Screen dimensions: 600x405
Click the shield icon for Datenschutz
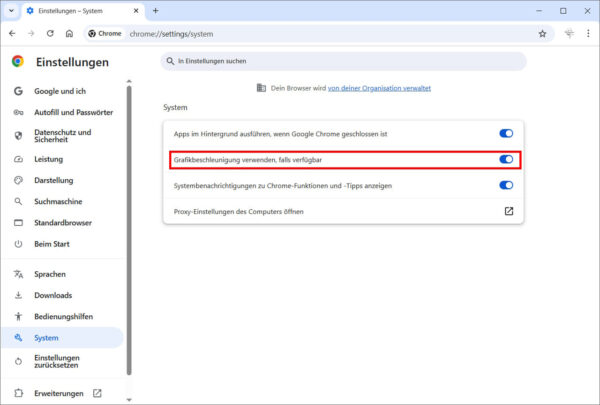pyautogui.click(x=18, y=136)
